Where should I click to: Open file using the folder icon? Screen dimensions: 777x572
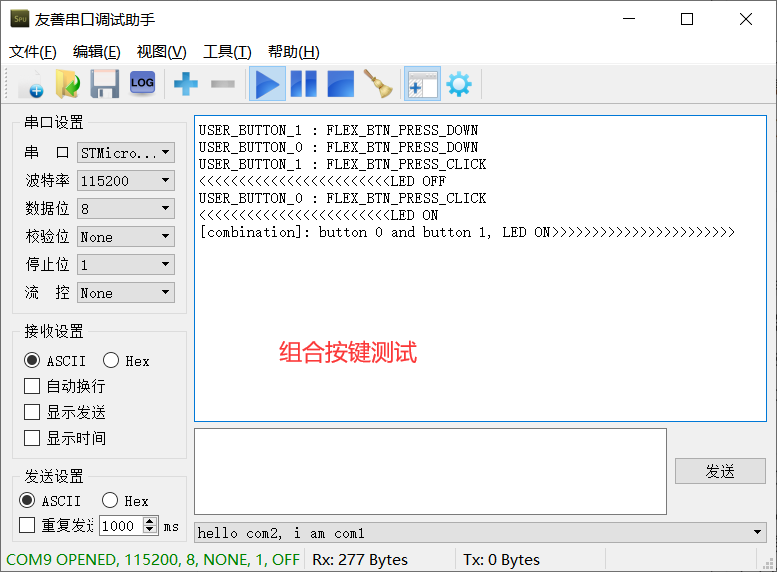click(x=68, y=84)
